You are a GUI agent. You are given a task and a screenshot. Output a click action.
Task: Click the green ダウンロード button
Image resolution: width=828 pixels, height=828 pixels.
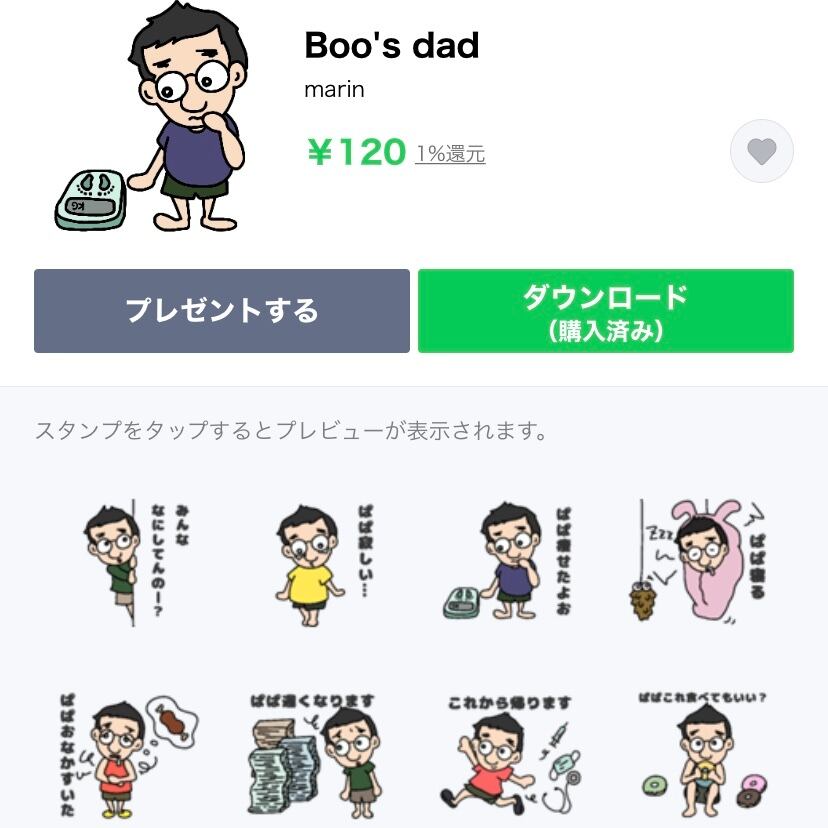[606, 310]
